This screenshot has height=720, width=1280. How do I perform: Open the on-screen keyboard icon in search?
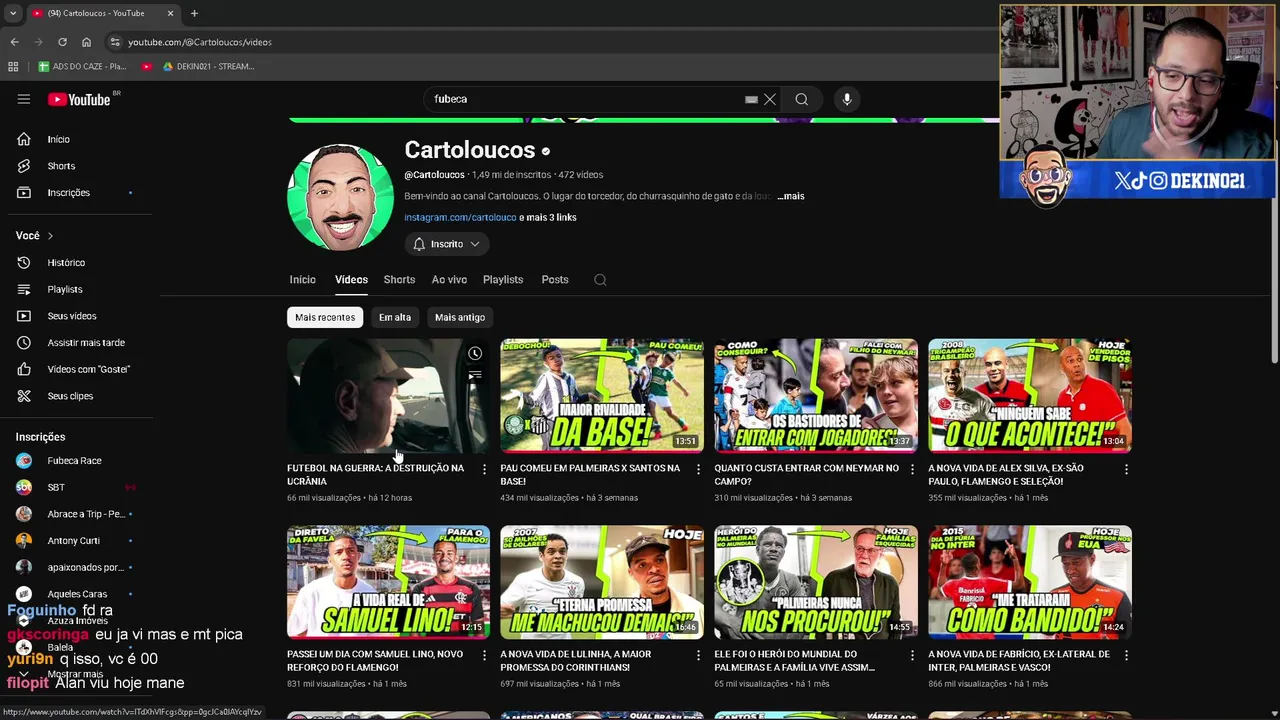coord(751,99)
